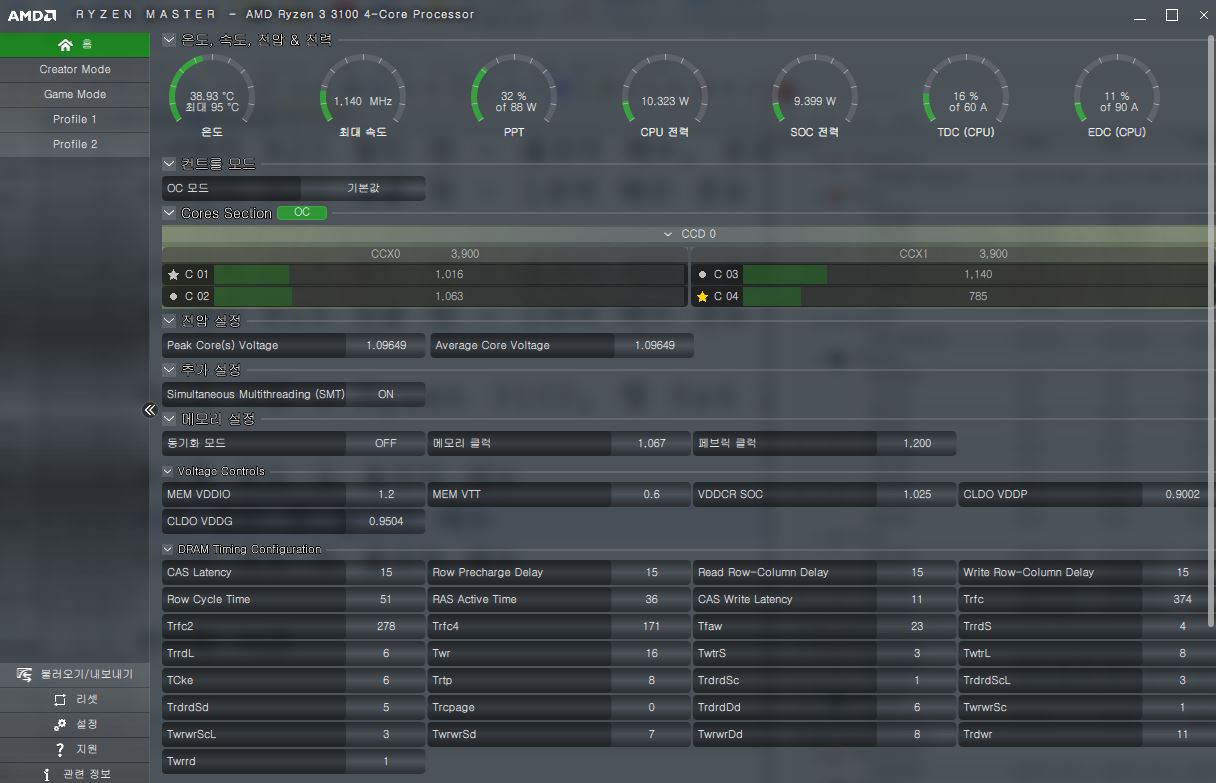Collapse the DRAM Timing Configuration section
This screenshot has width=1216, height=783.
(x=168, y=549)
